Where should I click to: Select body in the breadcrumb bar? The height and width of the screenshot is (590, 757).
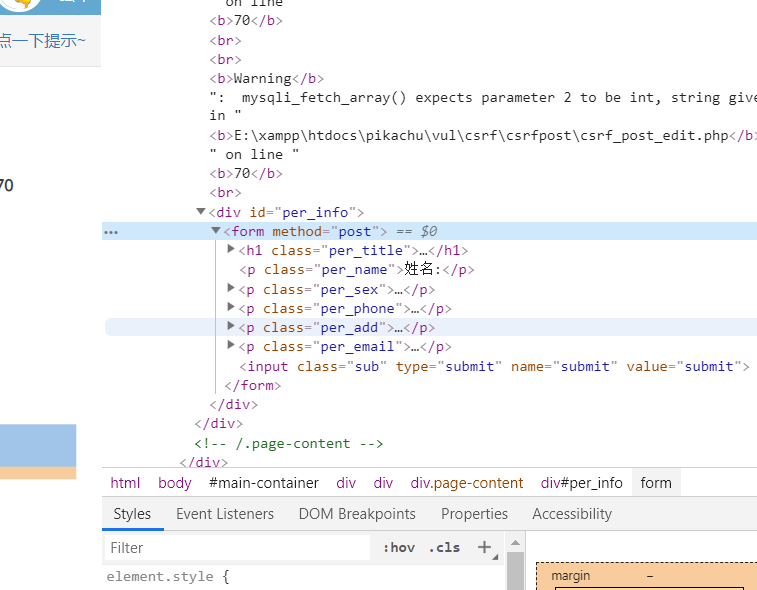[x=175, y=483]
